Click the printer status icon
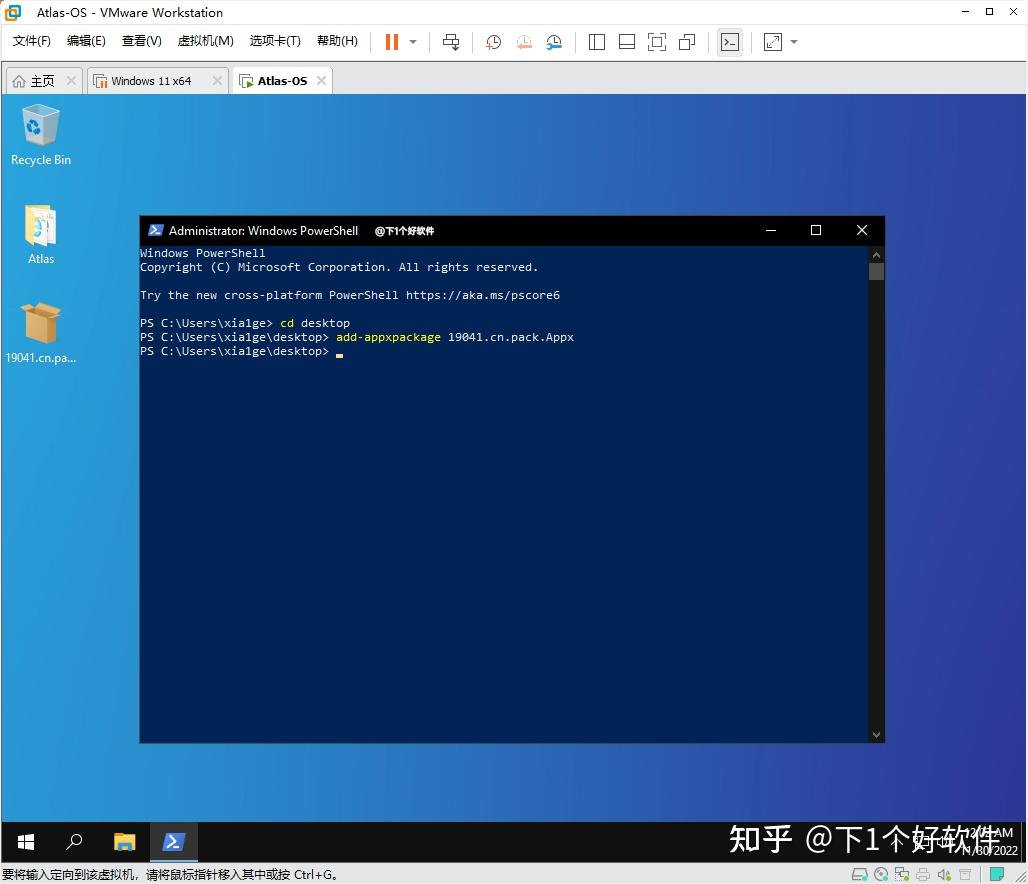Viewport: 1028px width, 884px height. 923,874
